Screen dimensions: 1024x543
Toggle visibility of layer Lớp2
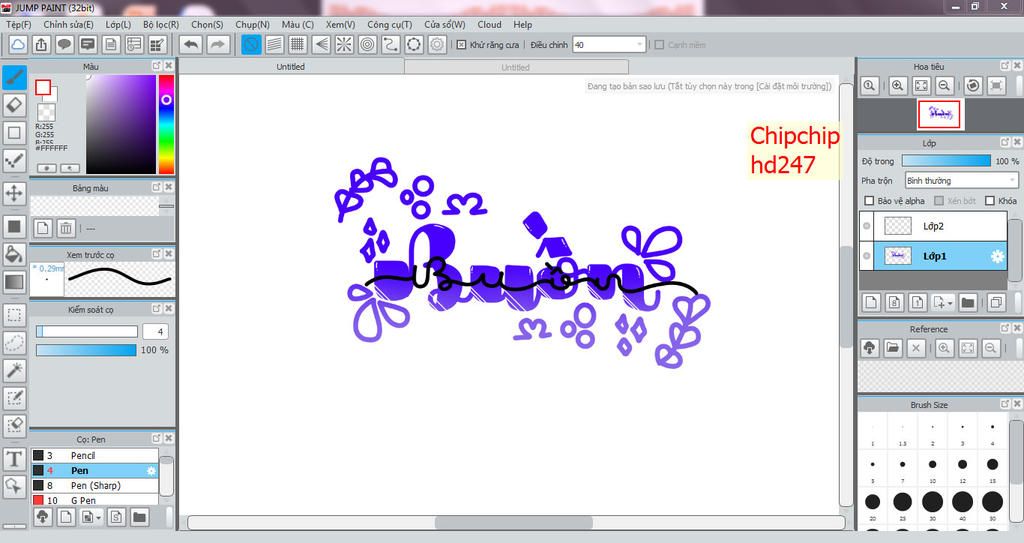coord(867,226)
